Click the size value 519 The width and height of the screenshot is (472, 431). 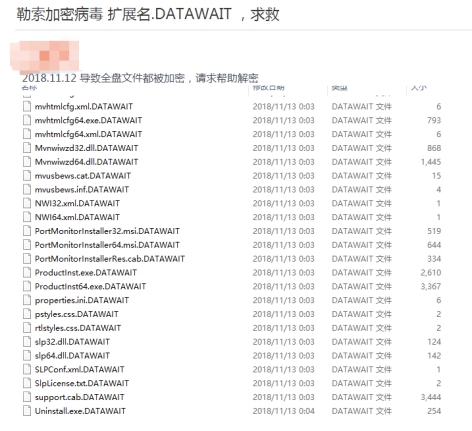(x=434, y=231)
